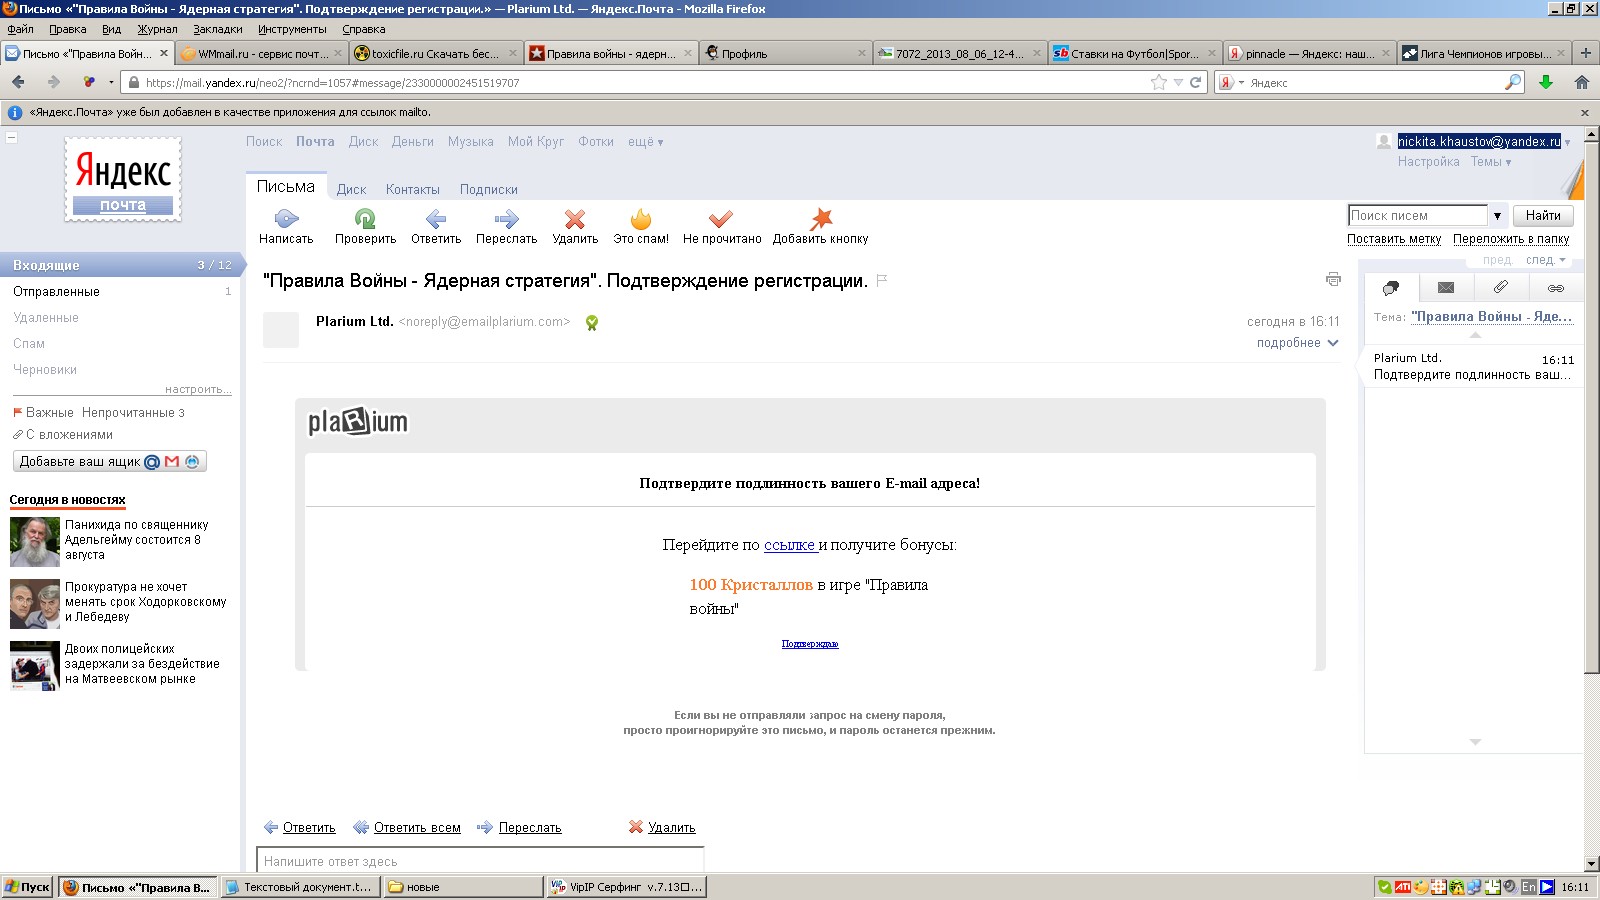Click the green verified sender badge
This screenshot has height=900, width=1600.
592,322
